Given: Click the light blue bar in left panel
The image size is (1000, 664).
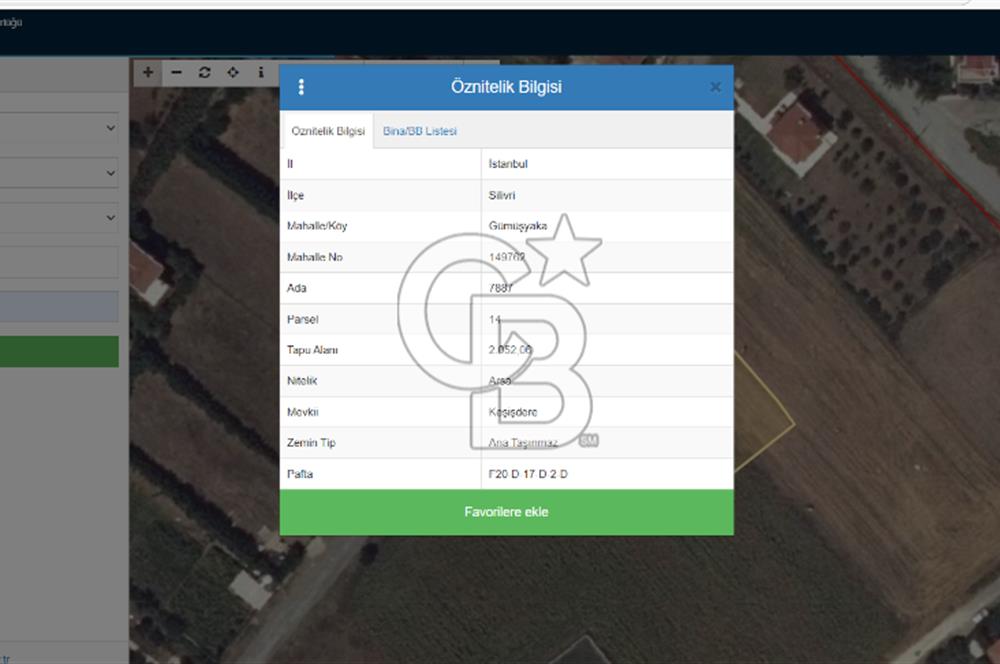Looking at the screenshot, I should point(58,307).
